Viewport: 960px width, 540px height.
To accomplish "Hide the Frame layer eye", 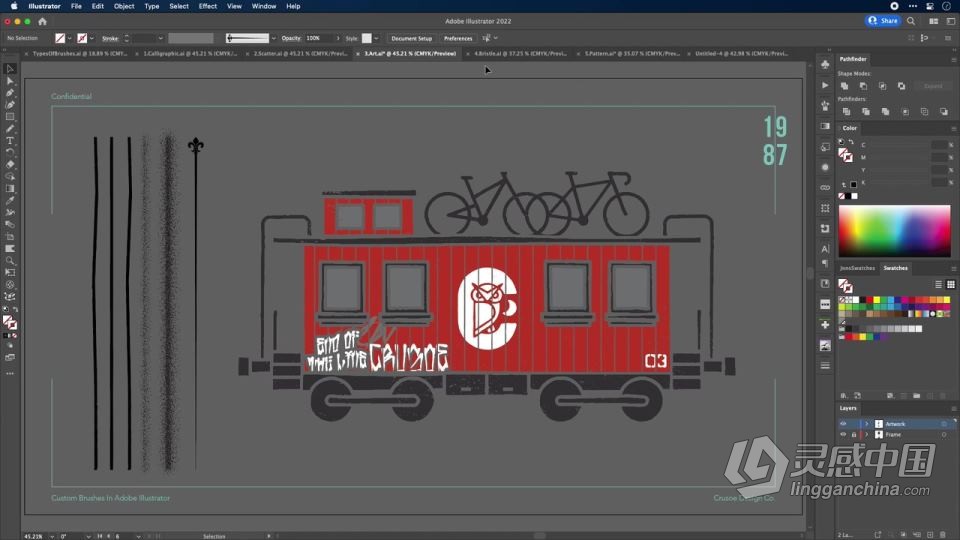I will point(843,435).
